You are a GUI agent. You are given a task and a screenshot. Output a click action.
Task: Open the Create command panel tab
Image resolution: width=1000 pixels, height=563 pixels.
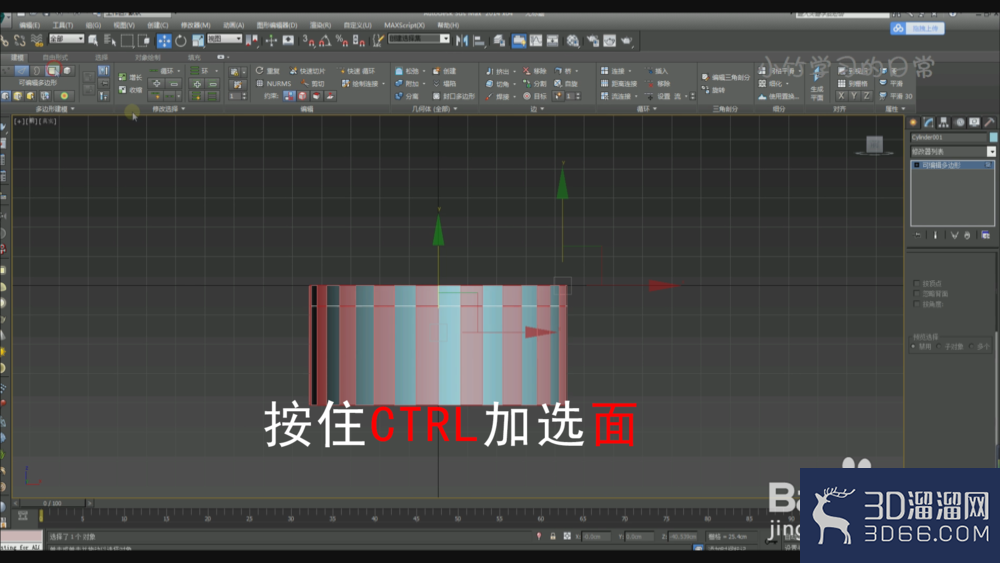coord(913,122)
